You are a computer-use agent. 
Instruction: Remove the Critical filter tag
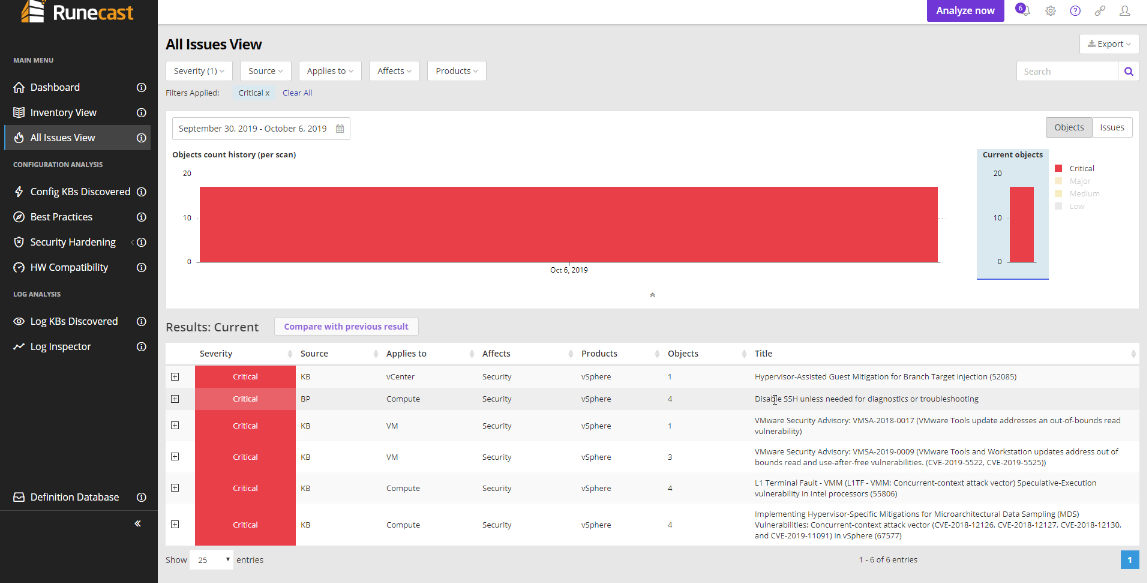tap(254, 93)
